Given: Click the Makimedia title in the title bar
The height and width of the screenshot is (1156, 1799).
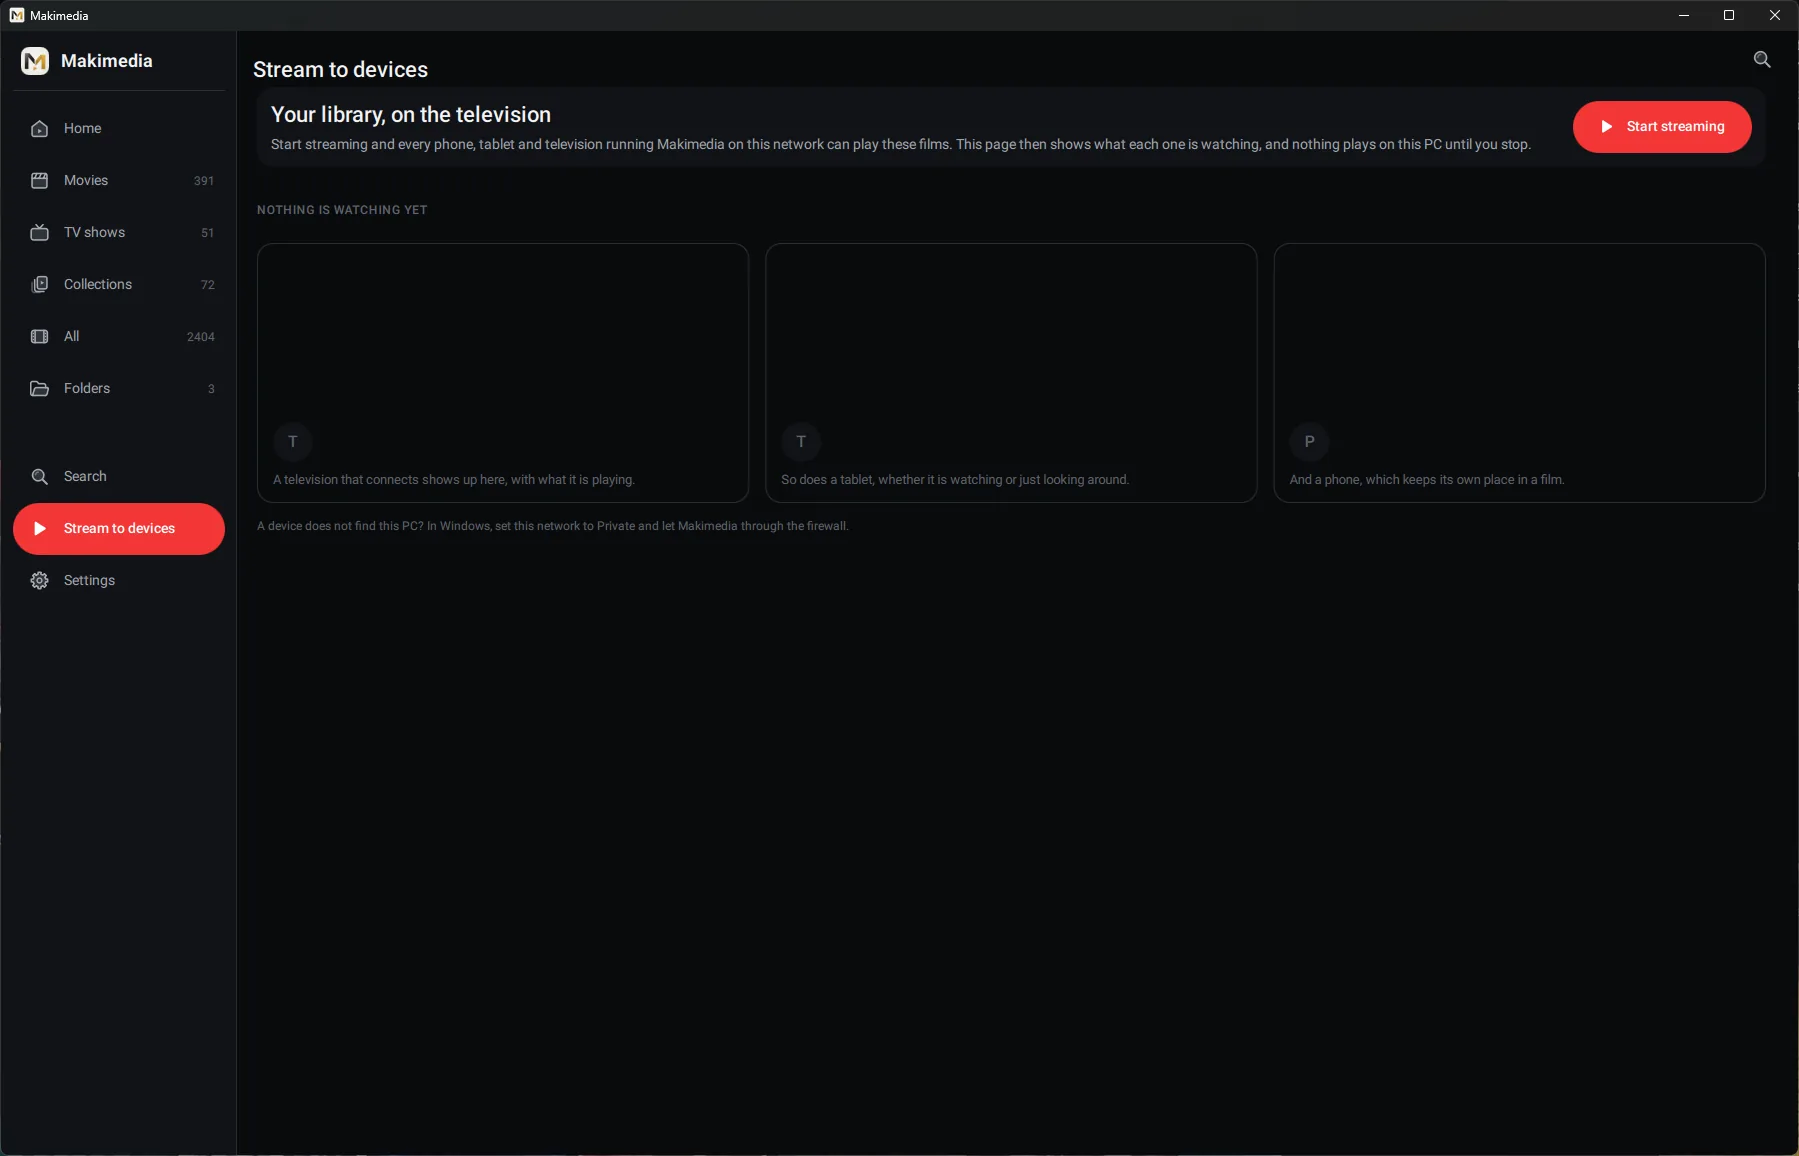Looking at the screenshot, I should point(59,16).
